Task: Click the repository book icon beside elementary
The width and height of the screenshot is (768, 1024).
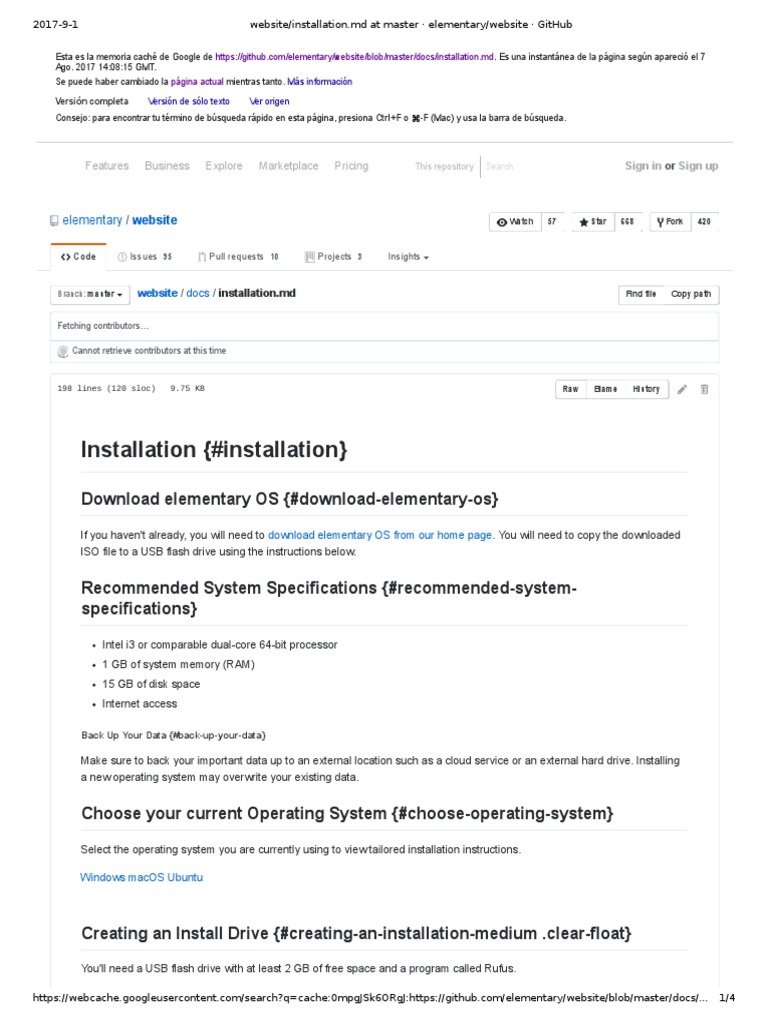Action: pyautogui.click(x=54, y=221)
